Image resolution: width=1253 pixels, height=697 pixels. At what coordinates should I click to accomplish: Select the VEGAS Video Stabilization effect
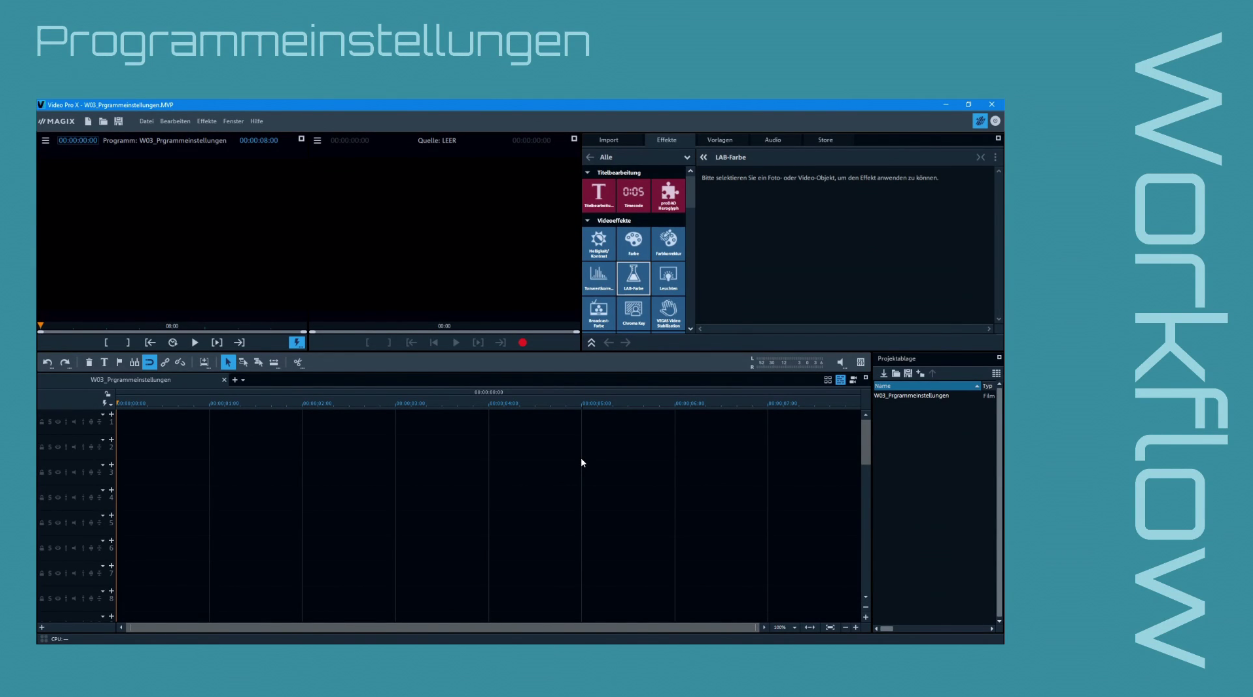pyautogui.click(x=668, y=313)
